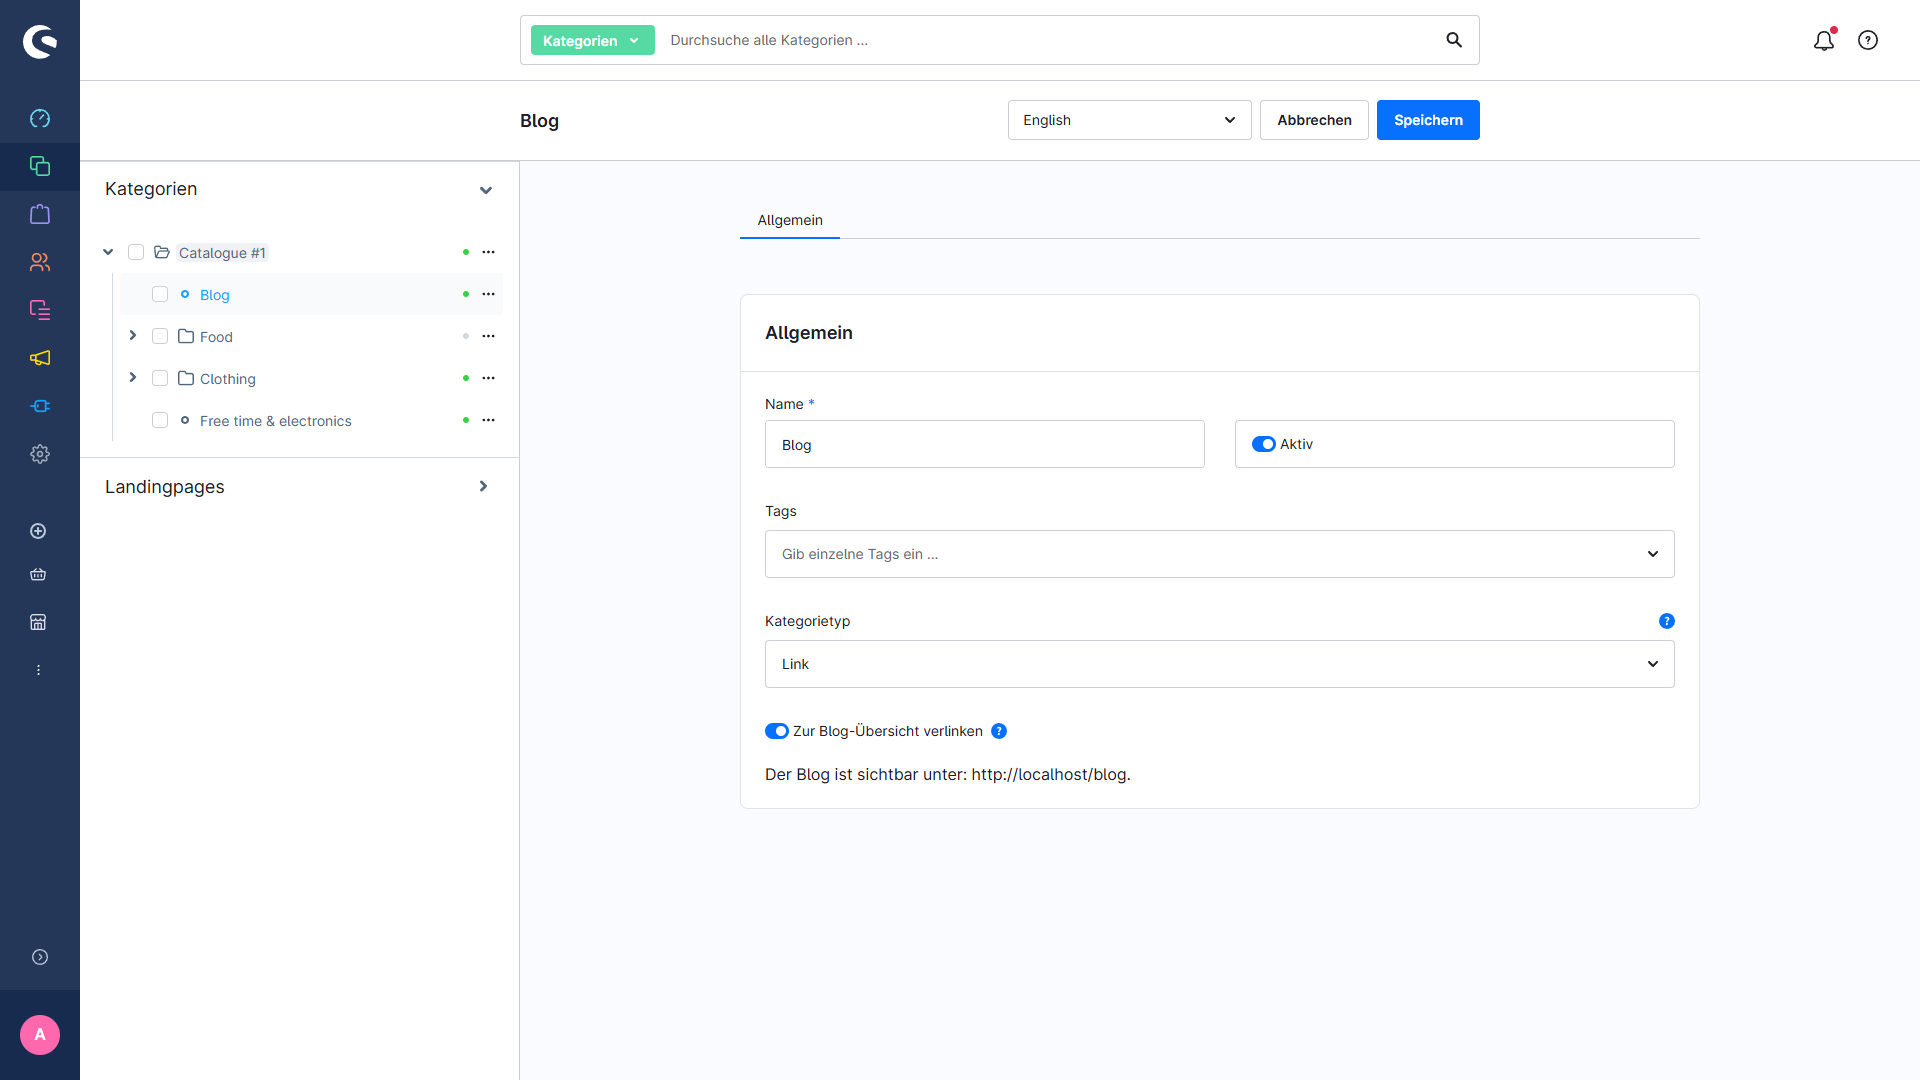This screenshot has width=1920, height=1080.
Task: Open the Customers sidebar icon
Action: [40, 262]
